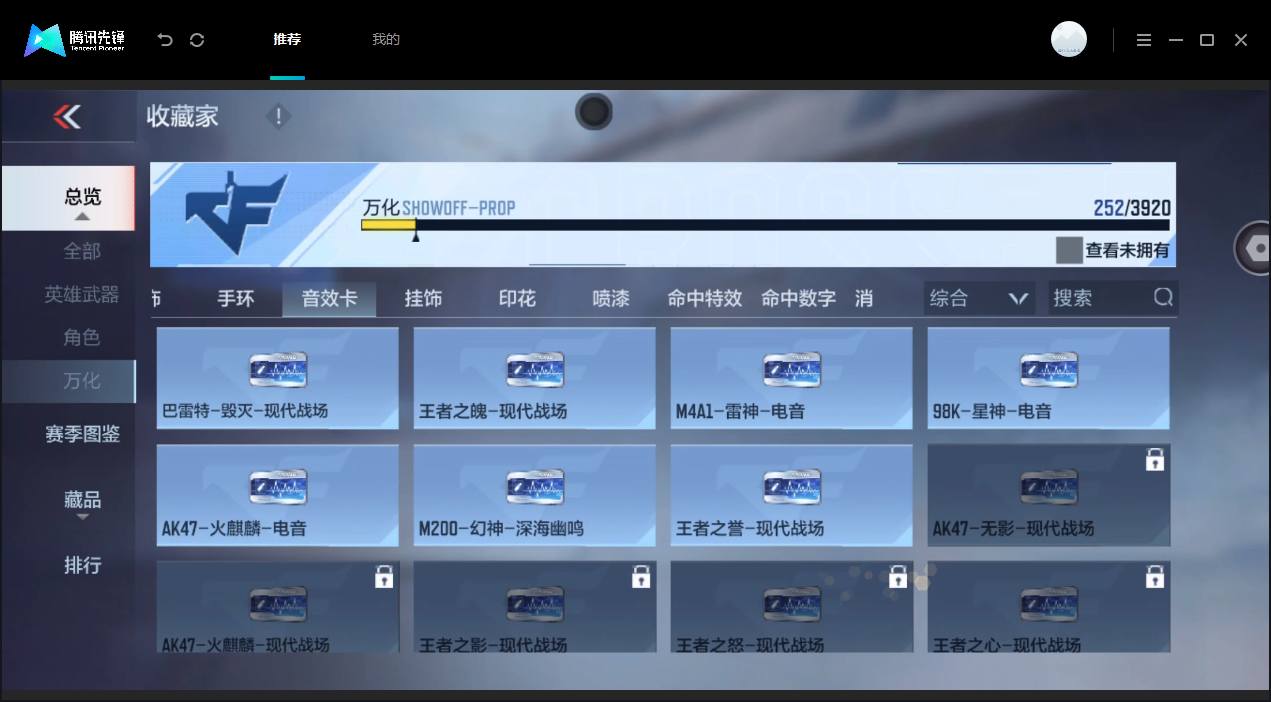Go back with the undo arrow icon
The height and width of the screenshot is (702, 1271).
tap(165, 40)
